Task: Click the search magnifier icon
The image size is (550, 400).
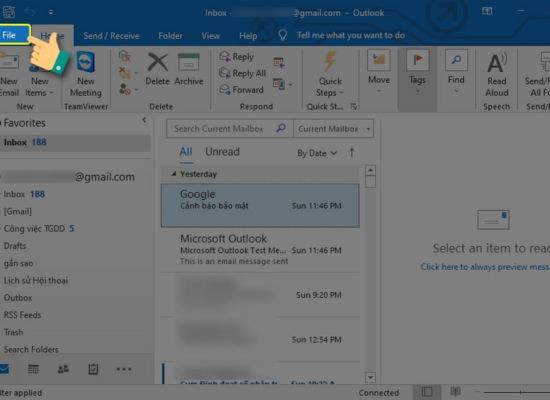Action: (280, 128)
